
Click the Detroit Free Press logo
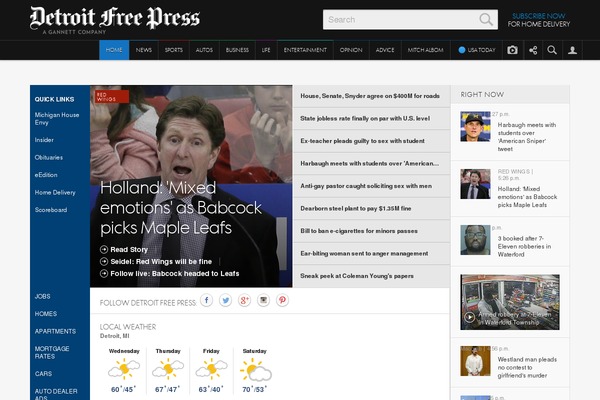pyautogui.click(x=115, y=19)
